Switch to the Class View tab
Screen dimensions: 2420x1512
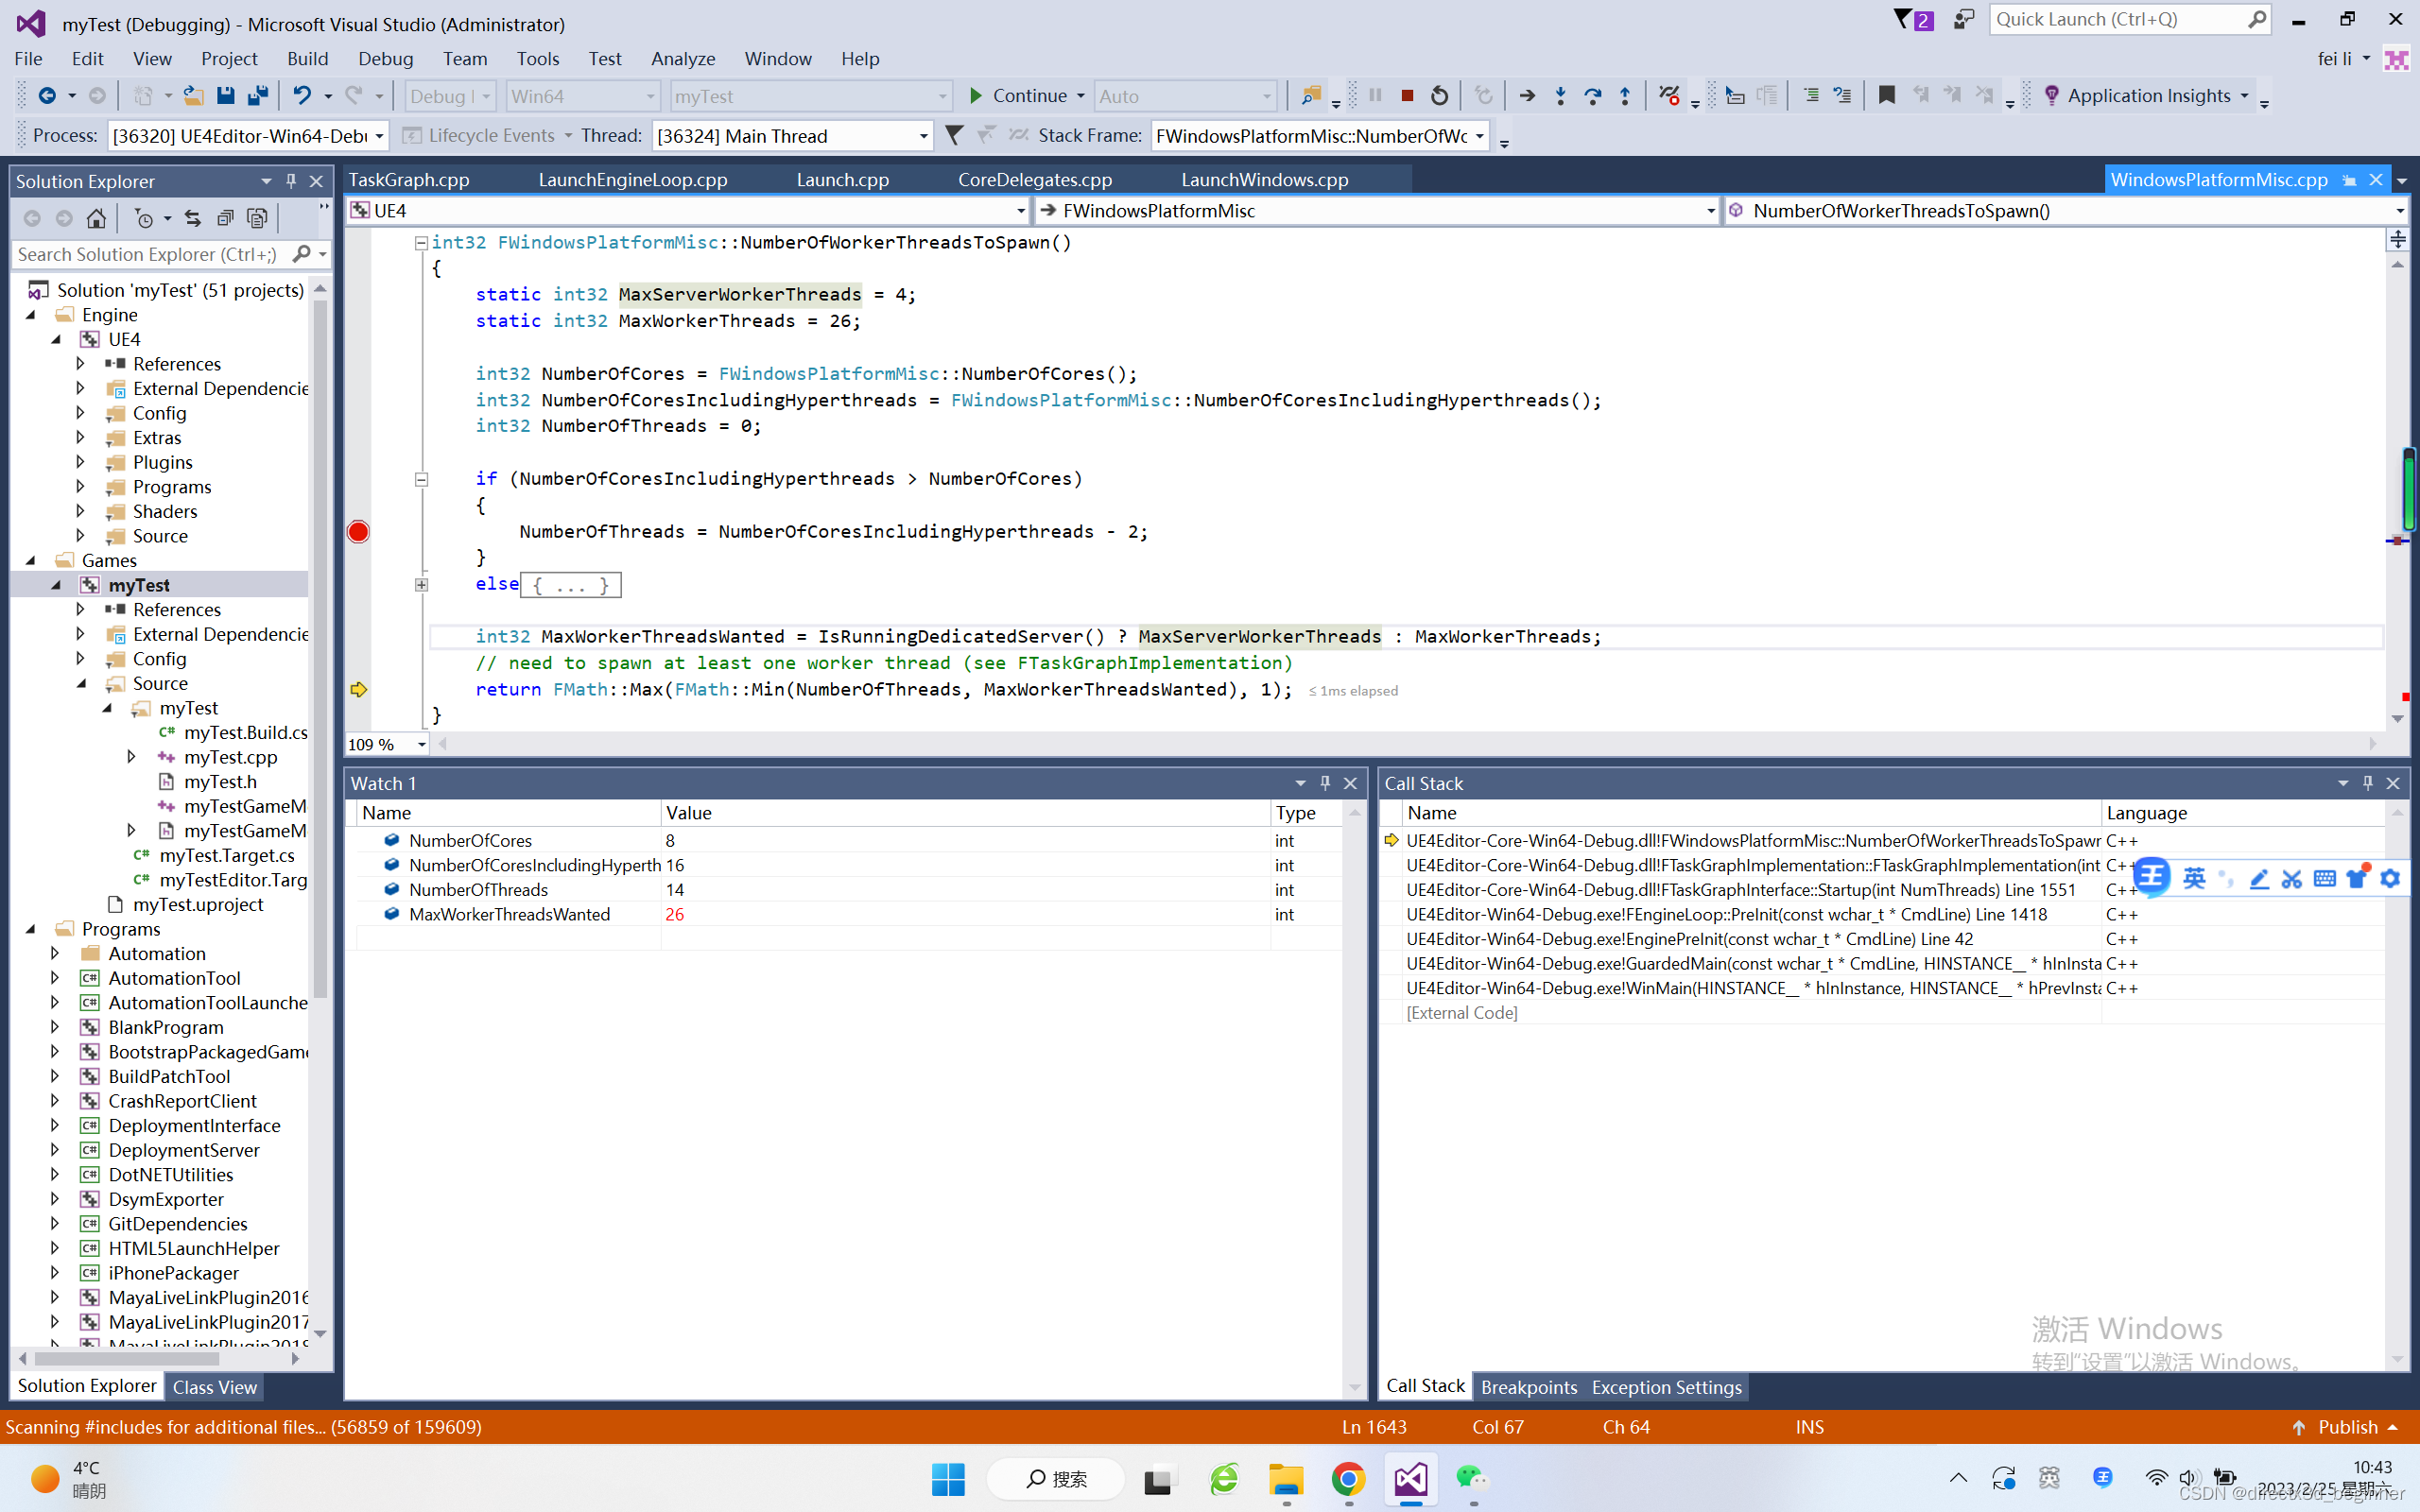[215, 1387]
